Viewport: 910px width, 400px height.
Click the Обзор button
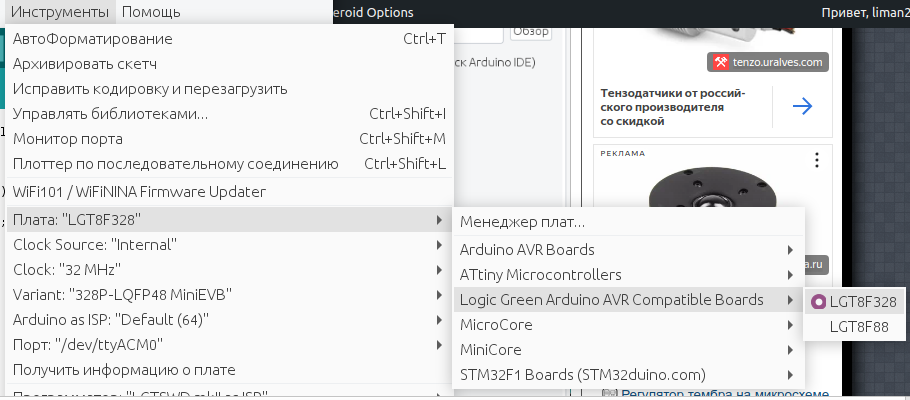(531, 32)
